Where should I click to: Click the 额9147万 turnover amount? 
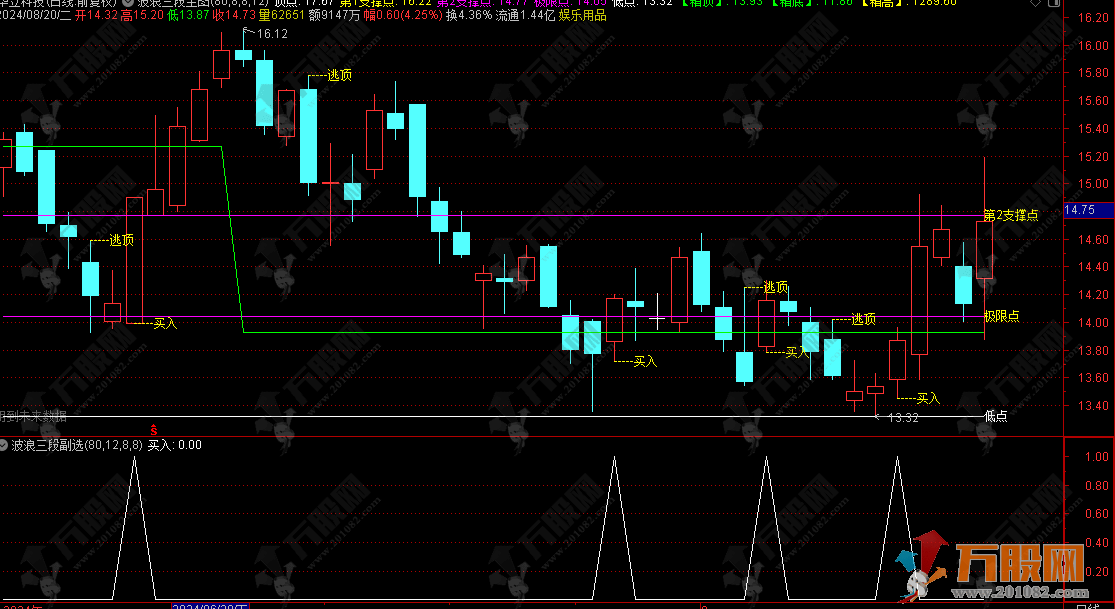(334, 15)
